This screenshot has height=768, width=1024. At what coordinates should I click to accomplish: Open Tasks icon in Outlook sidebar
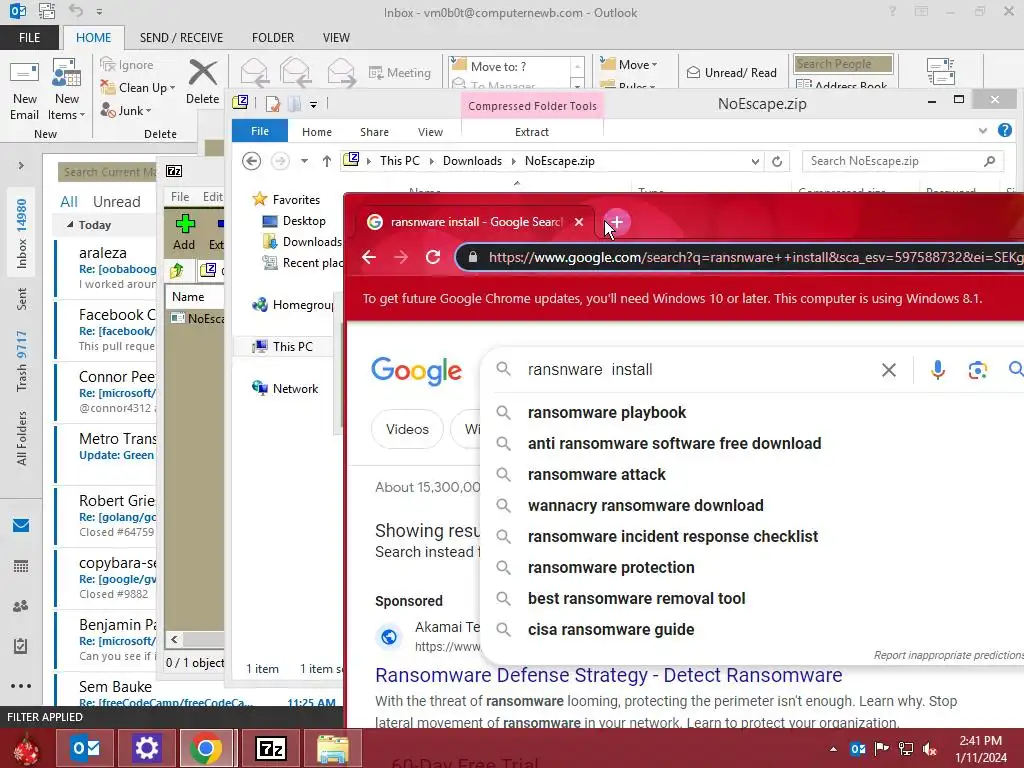[x=21, y=646]
